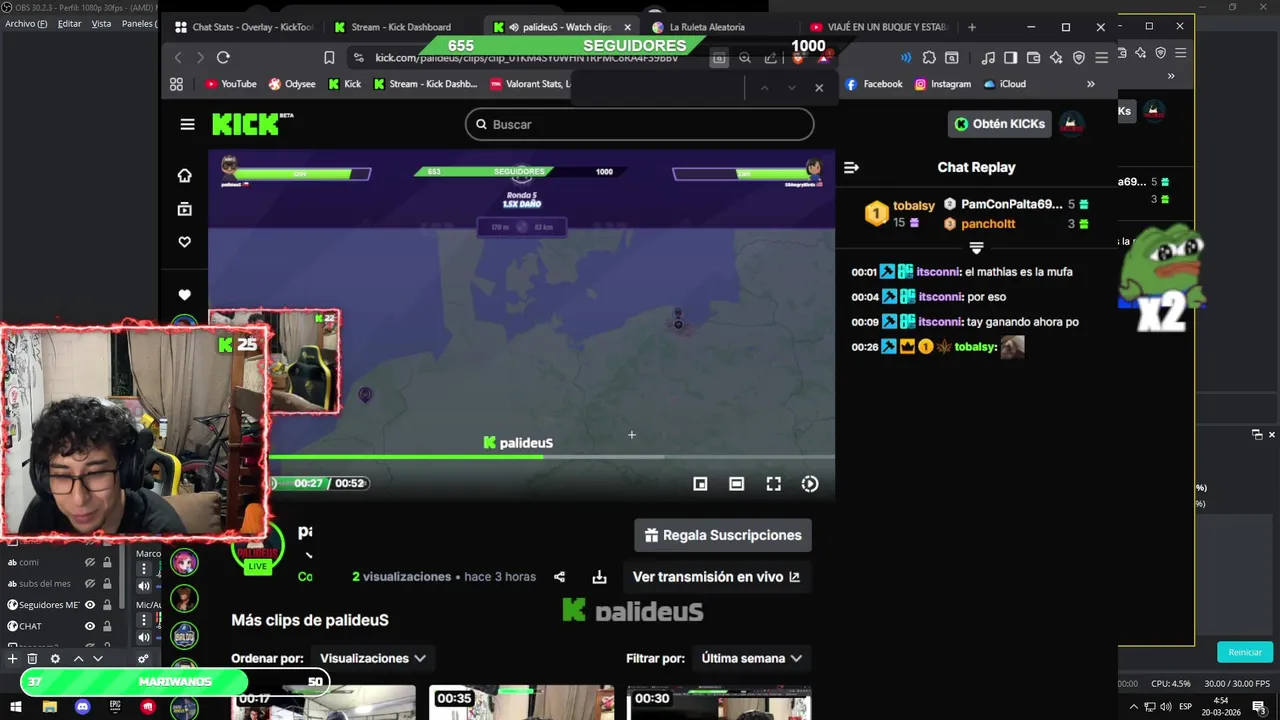Open Windows Start menu
Image resolution: width=1280 pixels, height=720 pixels.
tap(16, 707)
